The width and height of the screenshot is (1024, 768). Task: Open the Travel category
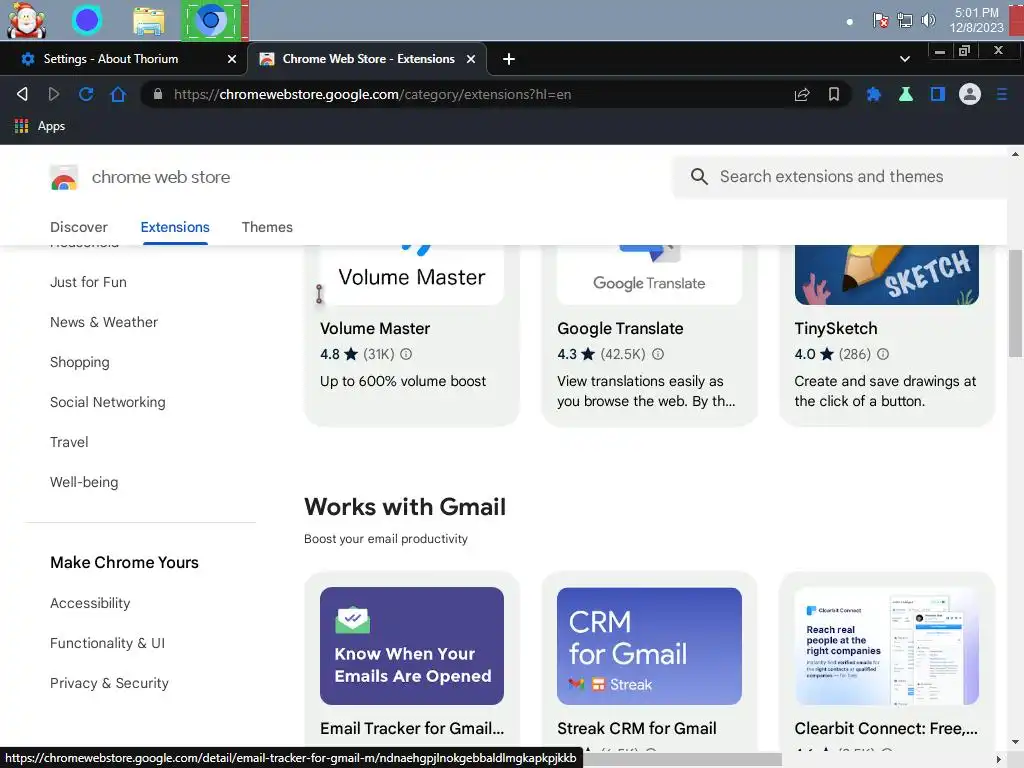[x=69, y=442]
